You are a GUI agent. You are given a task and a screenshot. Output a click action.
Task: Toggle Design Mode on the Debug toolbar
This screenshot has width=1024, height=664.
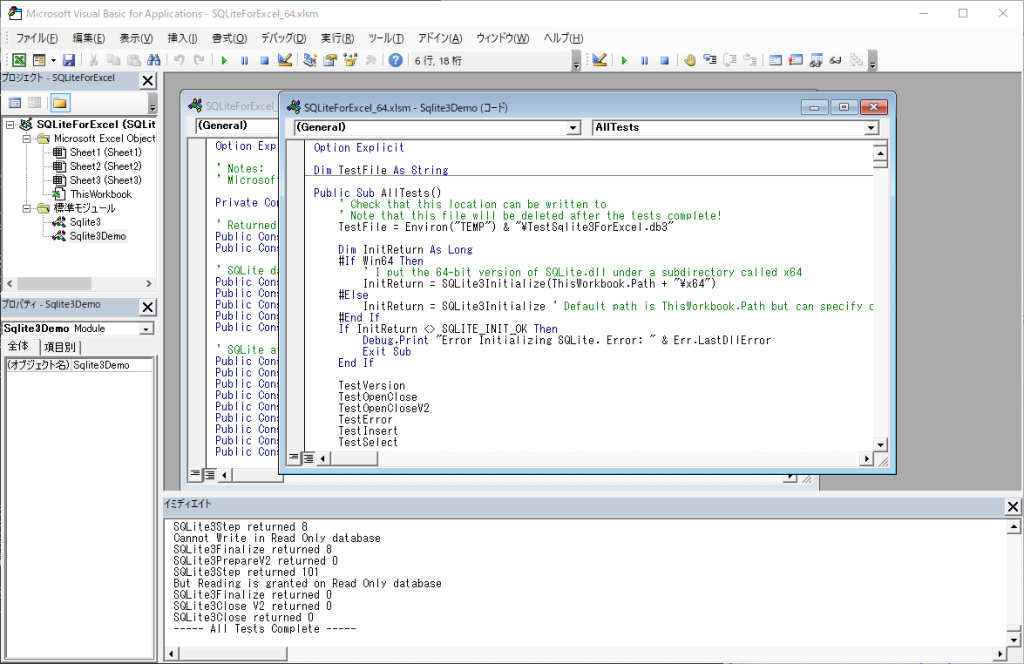[600, 61]
